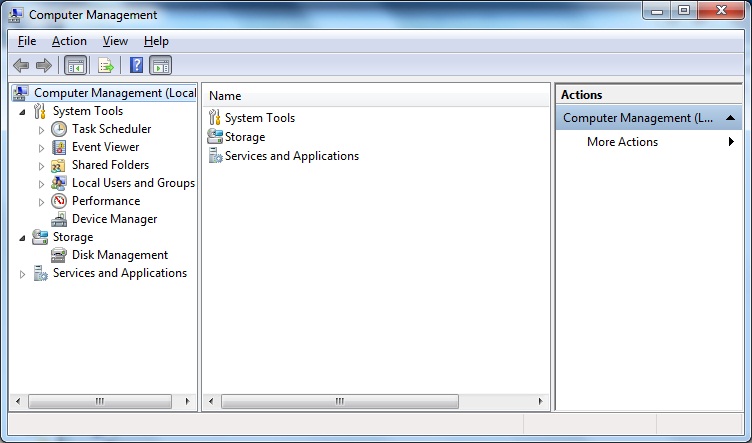Open Help via blue question mark icon
The image size is (752, 443).
coord(136,65)
